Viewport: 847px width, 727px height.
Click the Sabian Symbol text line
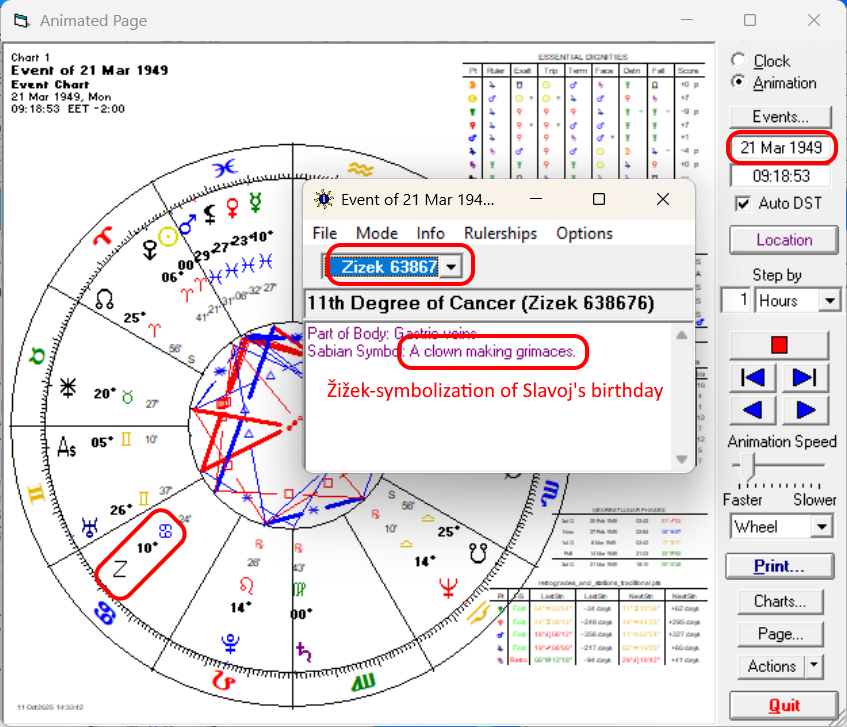point(441,351)
